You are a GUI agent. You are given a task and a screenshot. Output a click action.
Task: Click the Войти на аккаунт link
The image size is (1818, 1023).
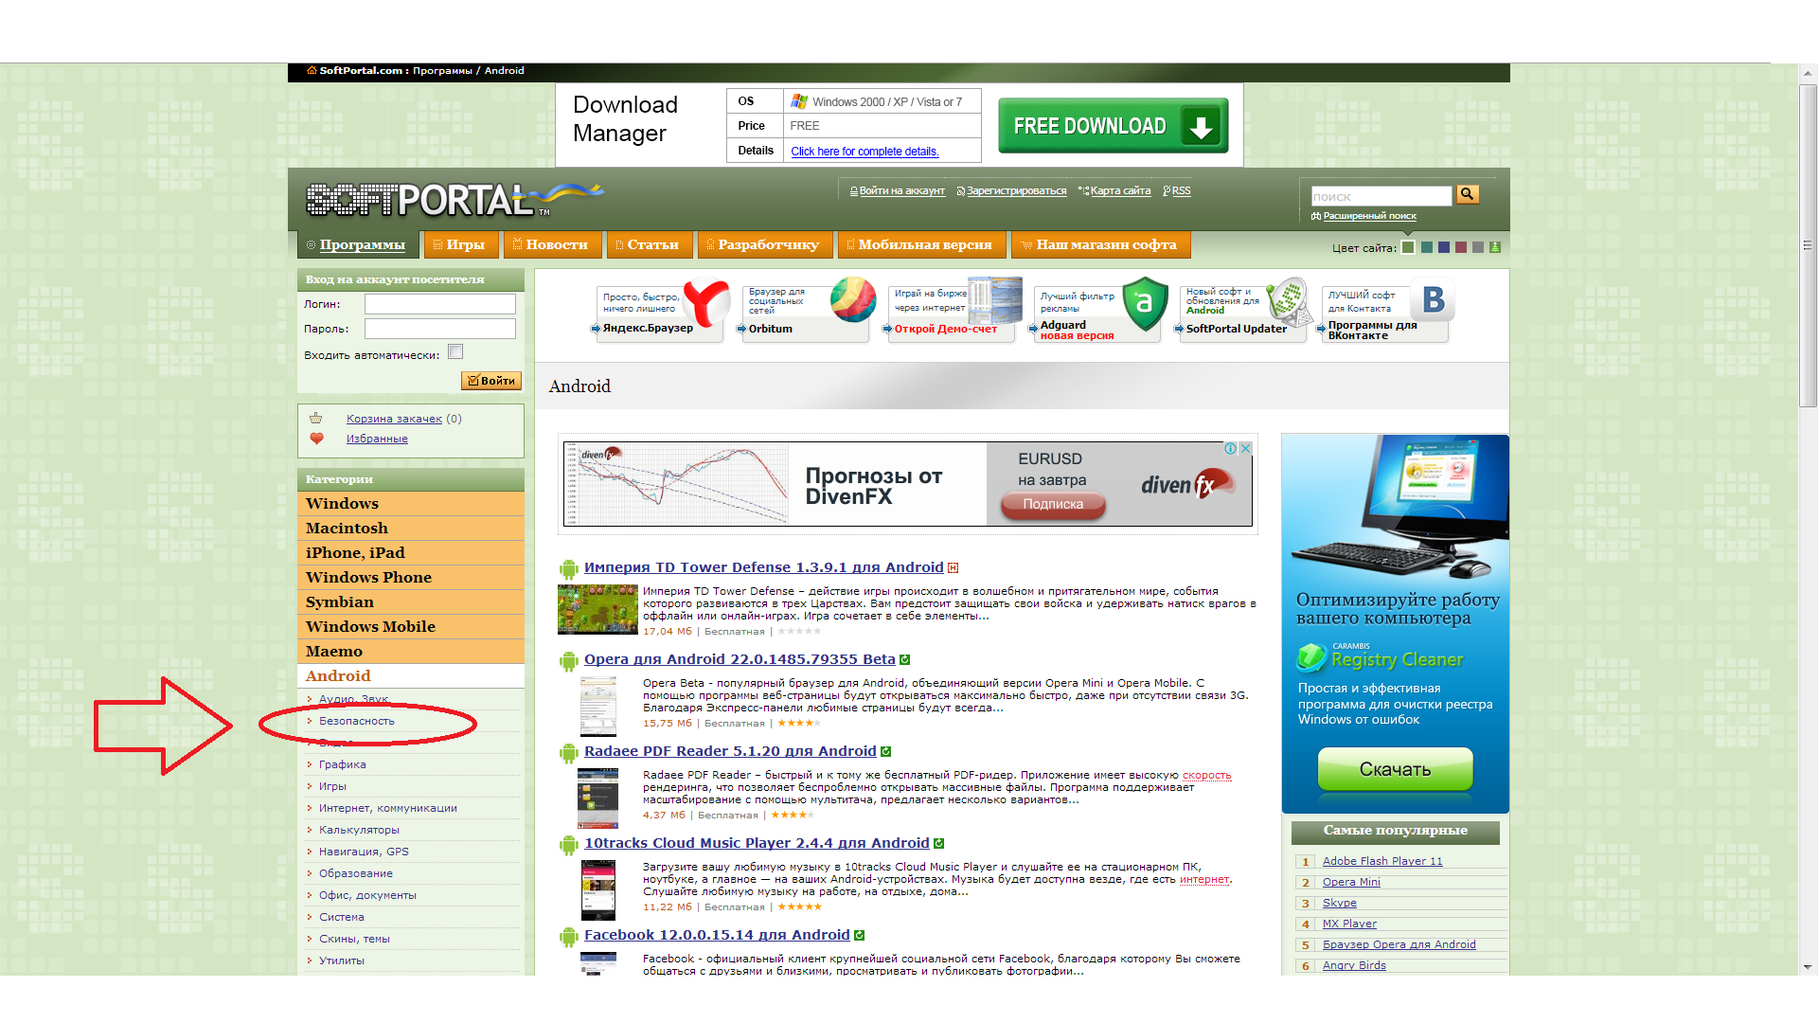(902, 191)
